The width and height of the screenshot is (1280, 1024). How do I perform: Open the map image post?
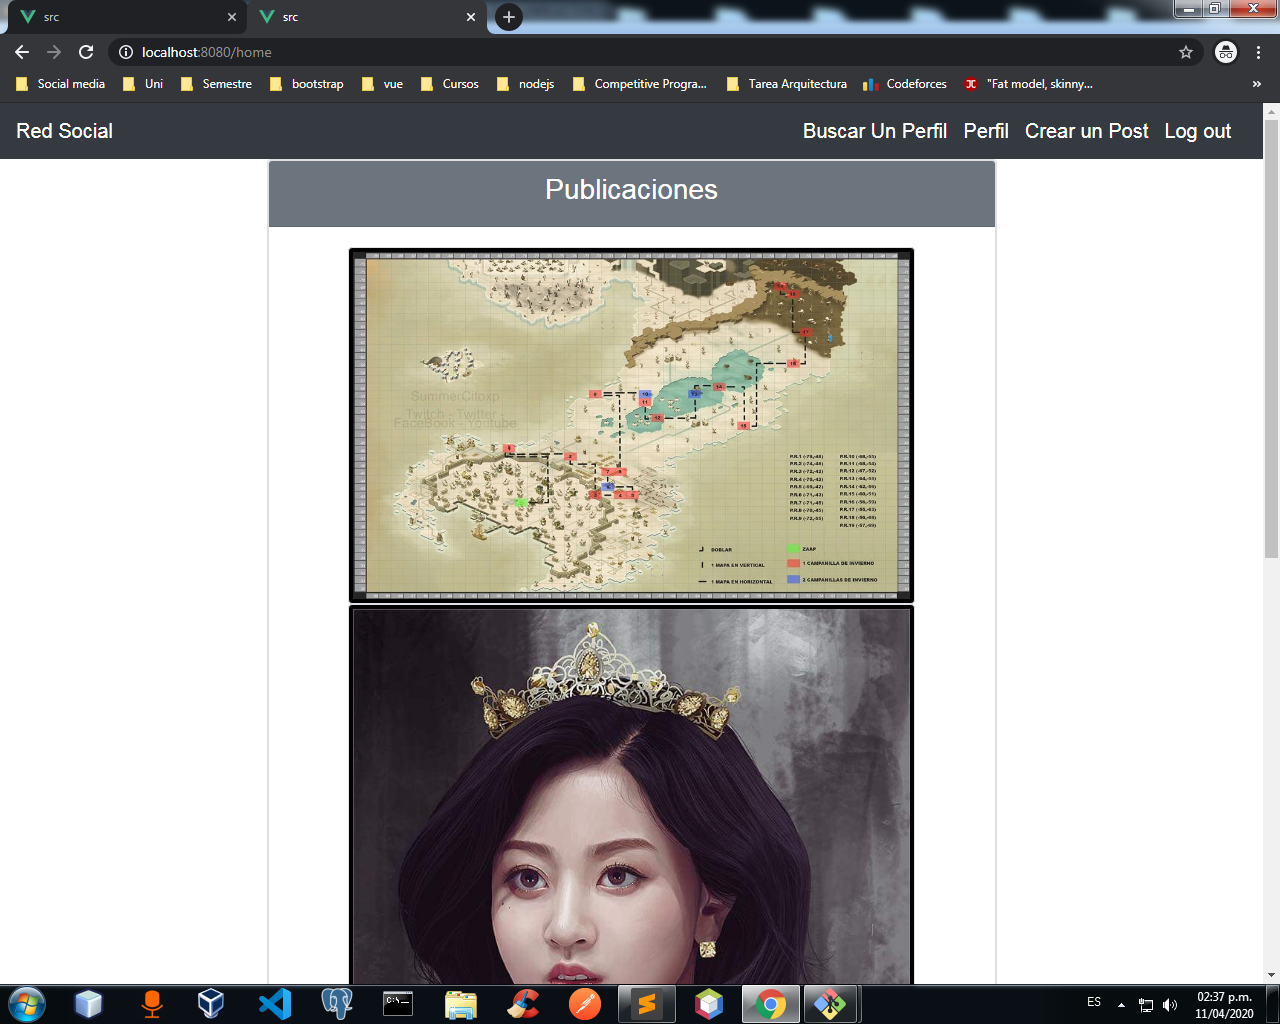tap(631, 425)
